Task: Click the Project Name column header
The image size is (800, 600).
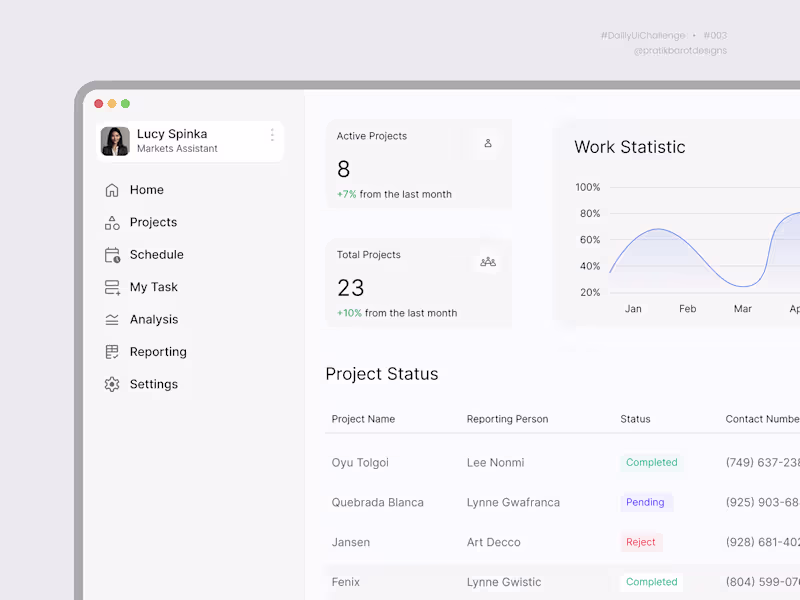Action: click(x=362, y=419)
